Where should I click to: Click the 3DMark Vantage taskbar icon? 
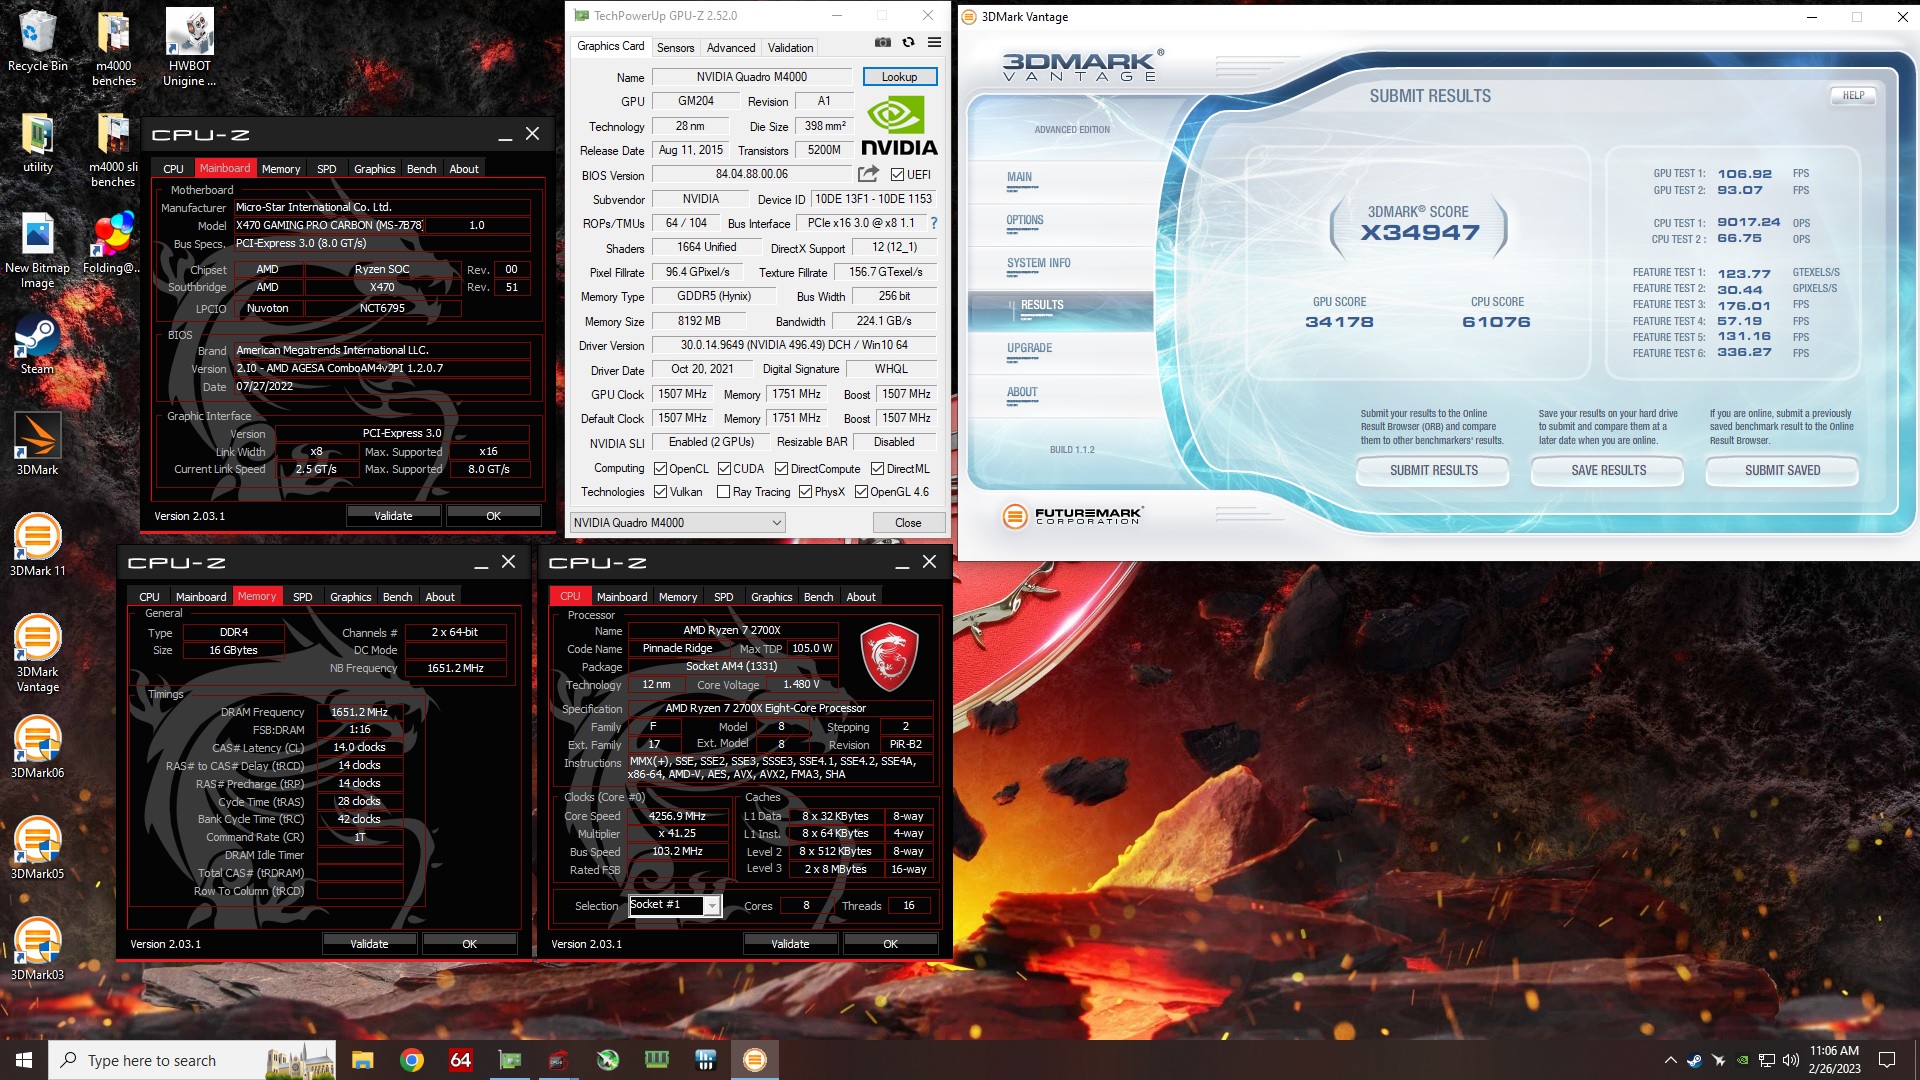click(755, 1060)
